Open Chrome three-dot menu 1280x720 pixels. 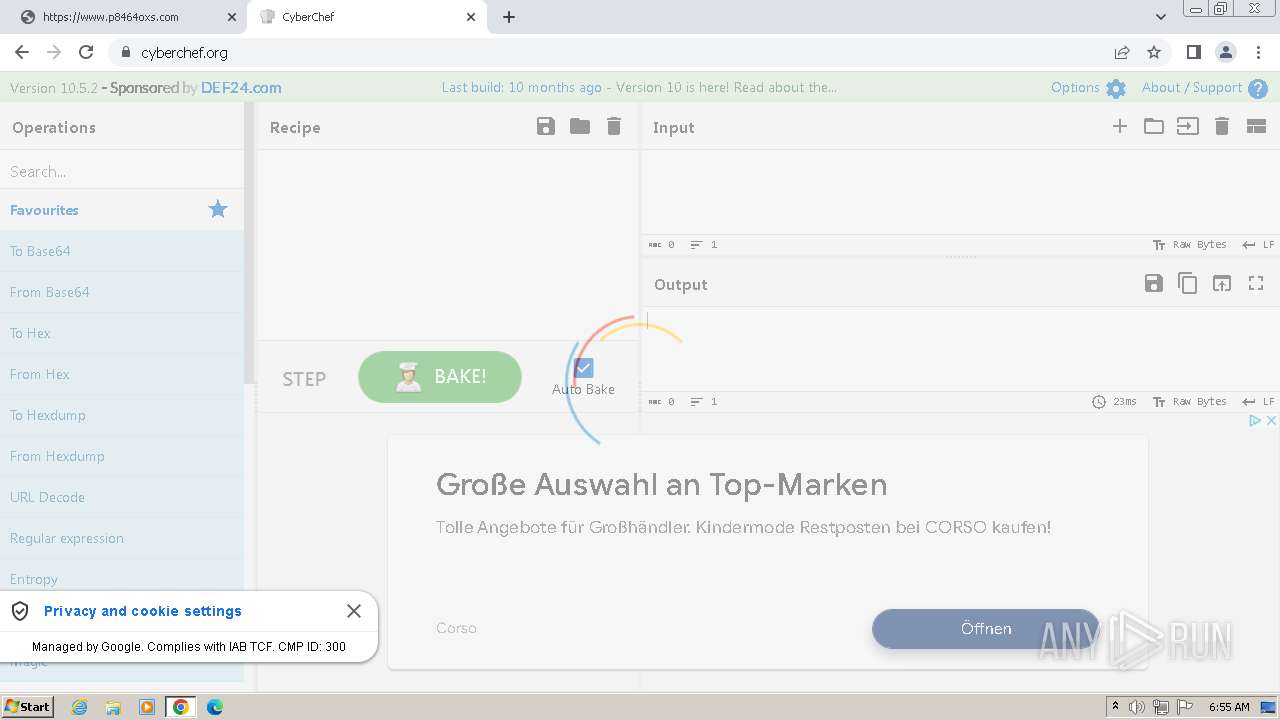[x=1259, y=52]
